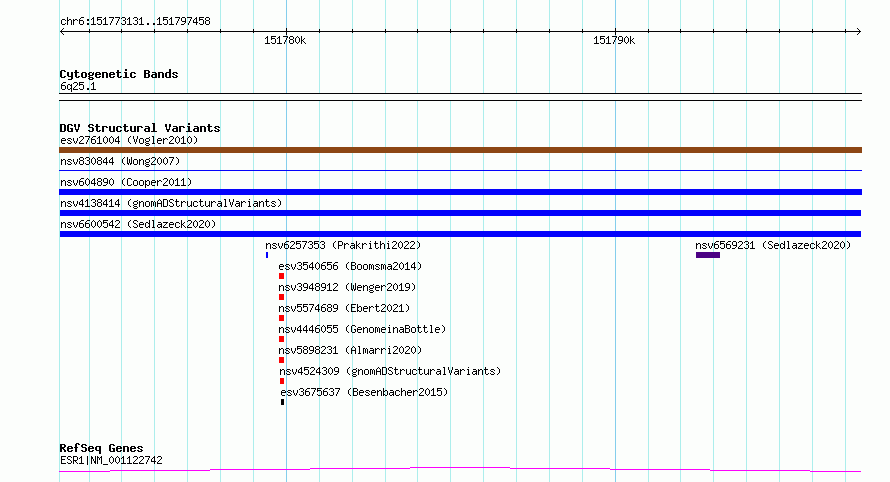Select the red nsv3948912 Wenger2019 marker
Image resolution: width=890 pixels, height=482 pixels.
282,297
